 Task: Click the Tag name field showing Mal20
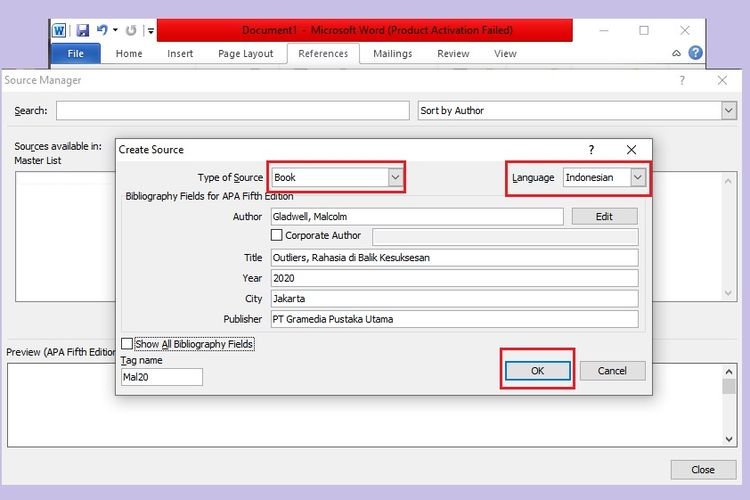pyautogui.click(x=162, y=377)
